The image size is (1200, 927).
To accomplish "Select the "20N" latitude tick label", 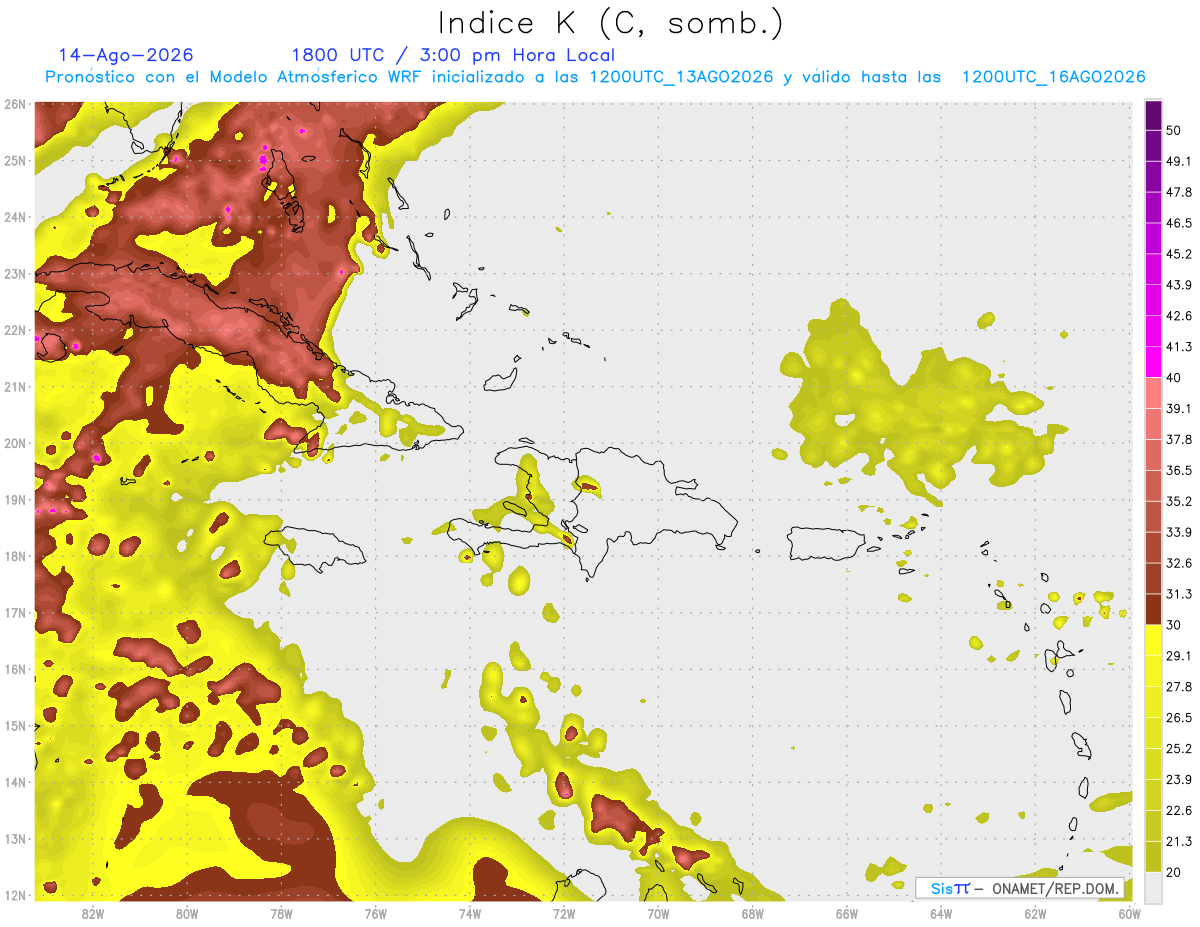I will [x=15, y=443].
